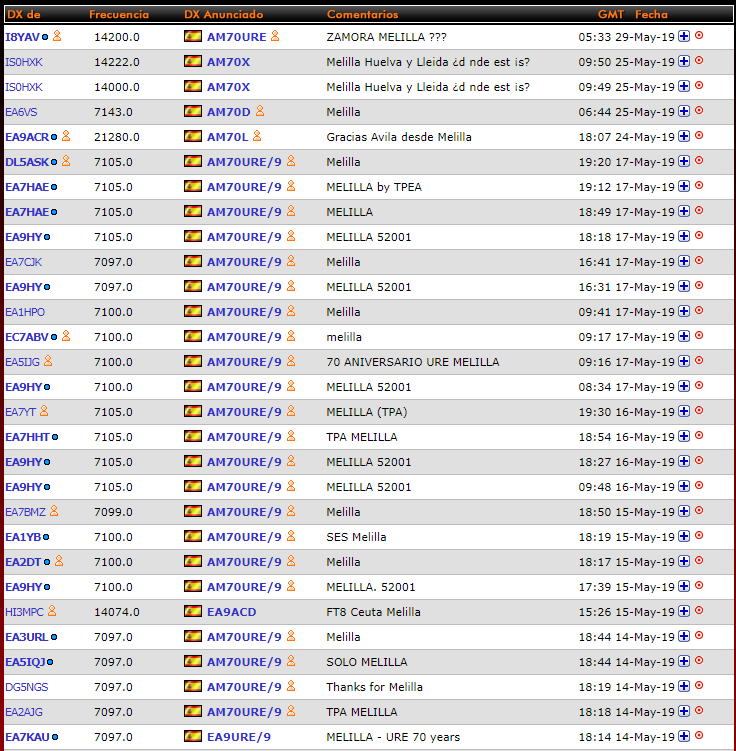Click the DX Anunciado column header

pyautogui.click(x=224, y=15)
